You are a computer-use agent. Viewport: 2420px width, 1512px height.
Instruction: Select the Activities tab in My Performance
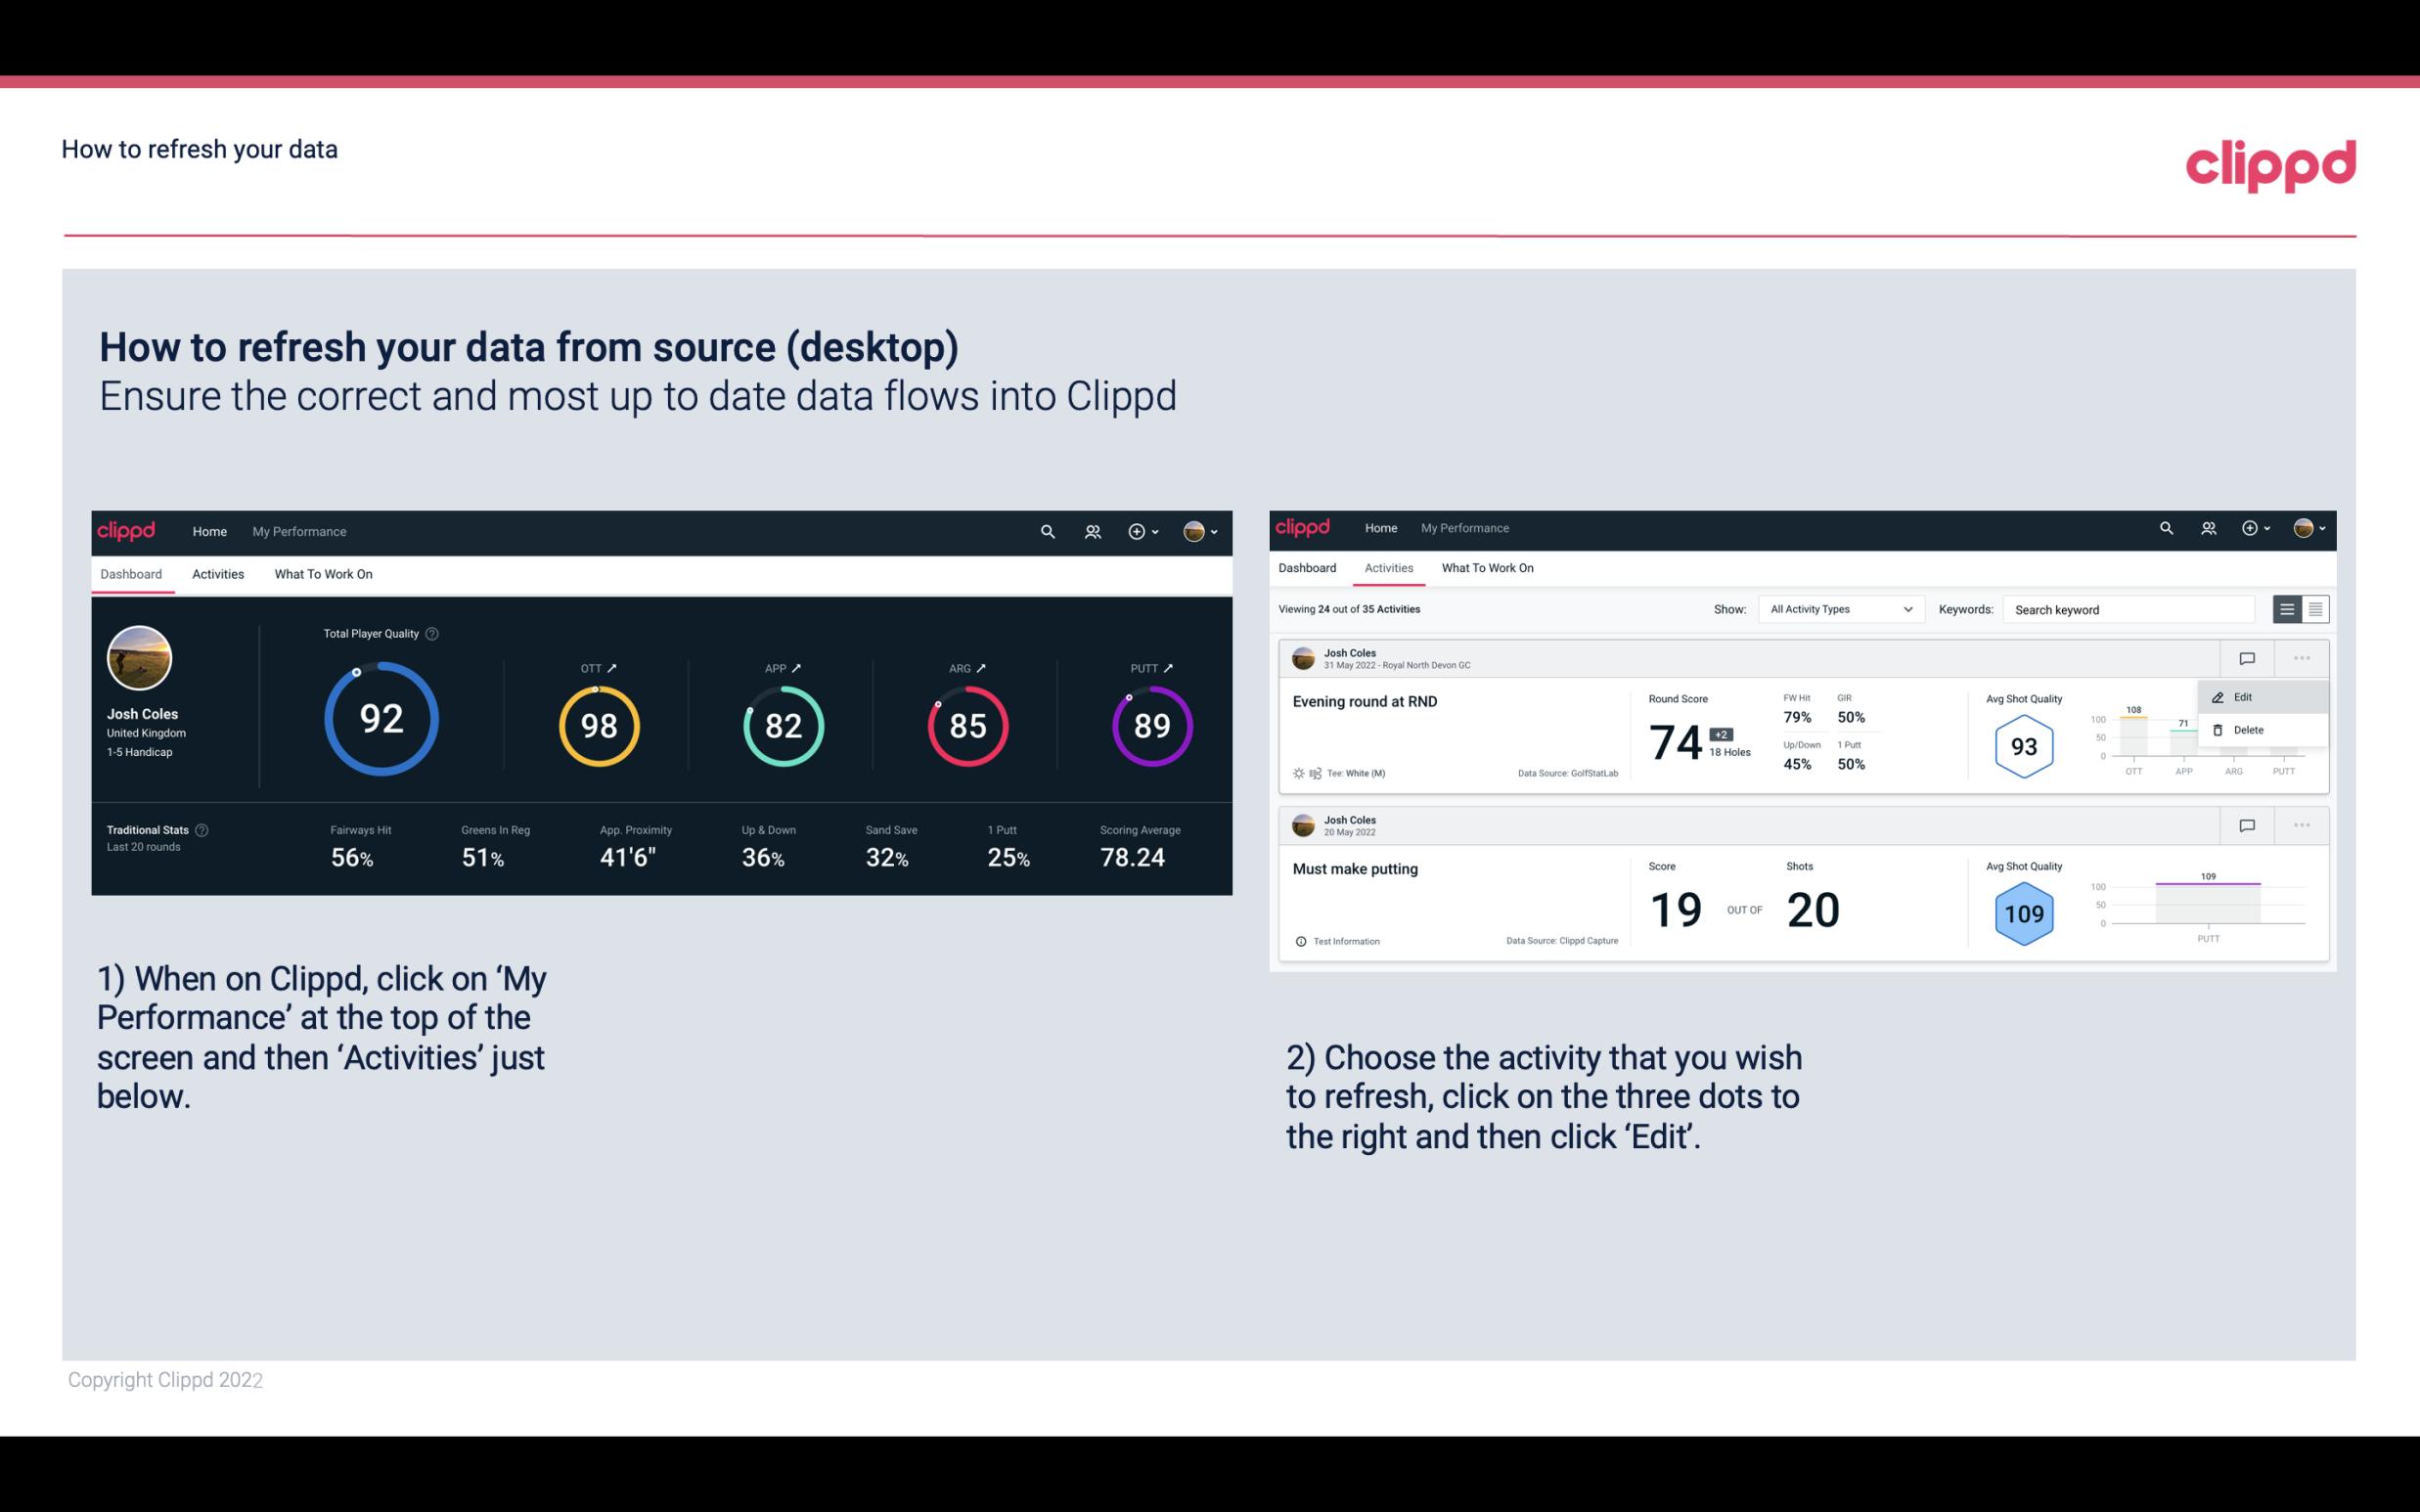tap(216, 573)
